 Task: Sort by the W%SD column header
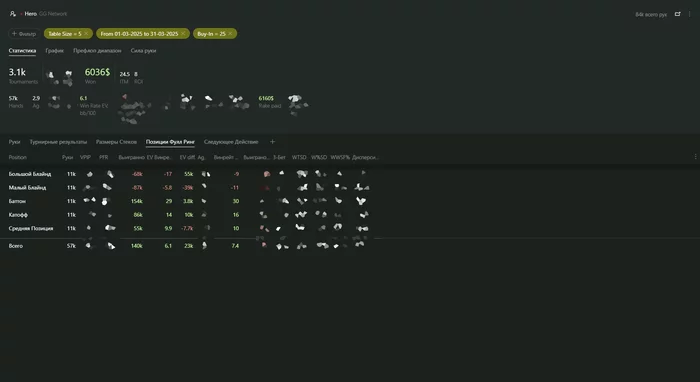(x=319, y=157)
